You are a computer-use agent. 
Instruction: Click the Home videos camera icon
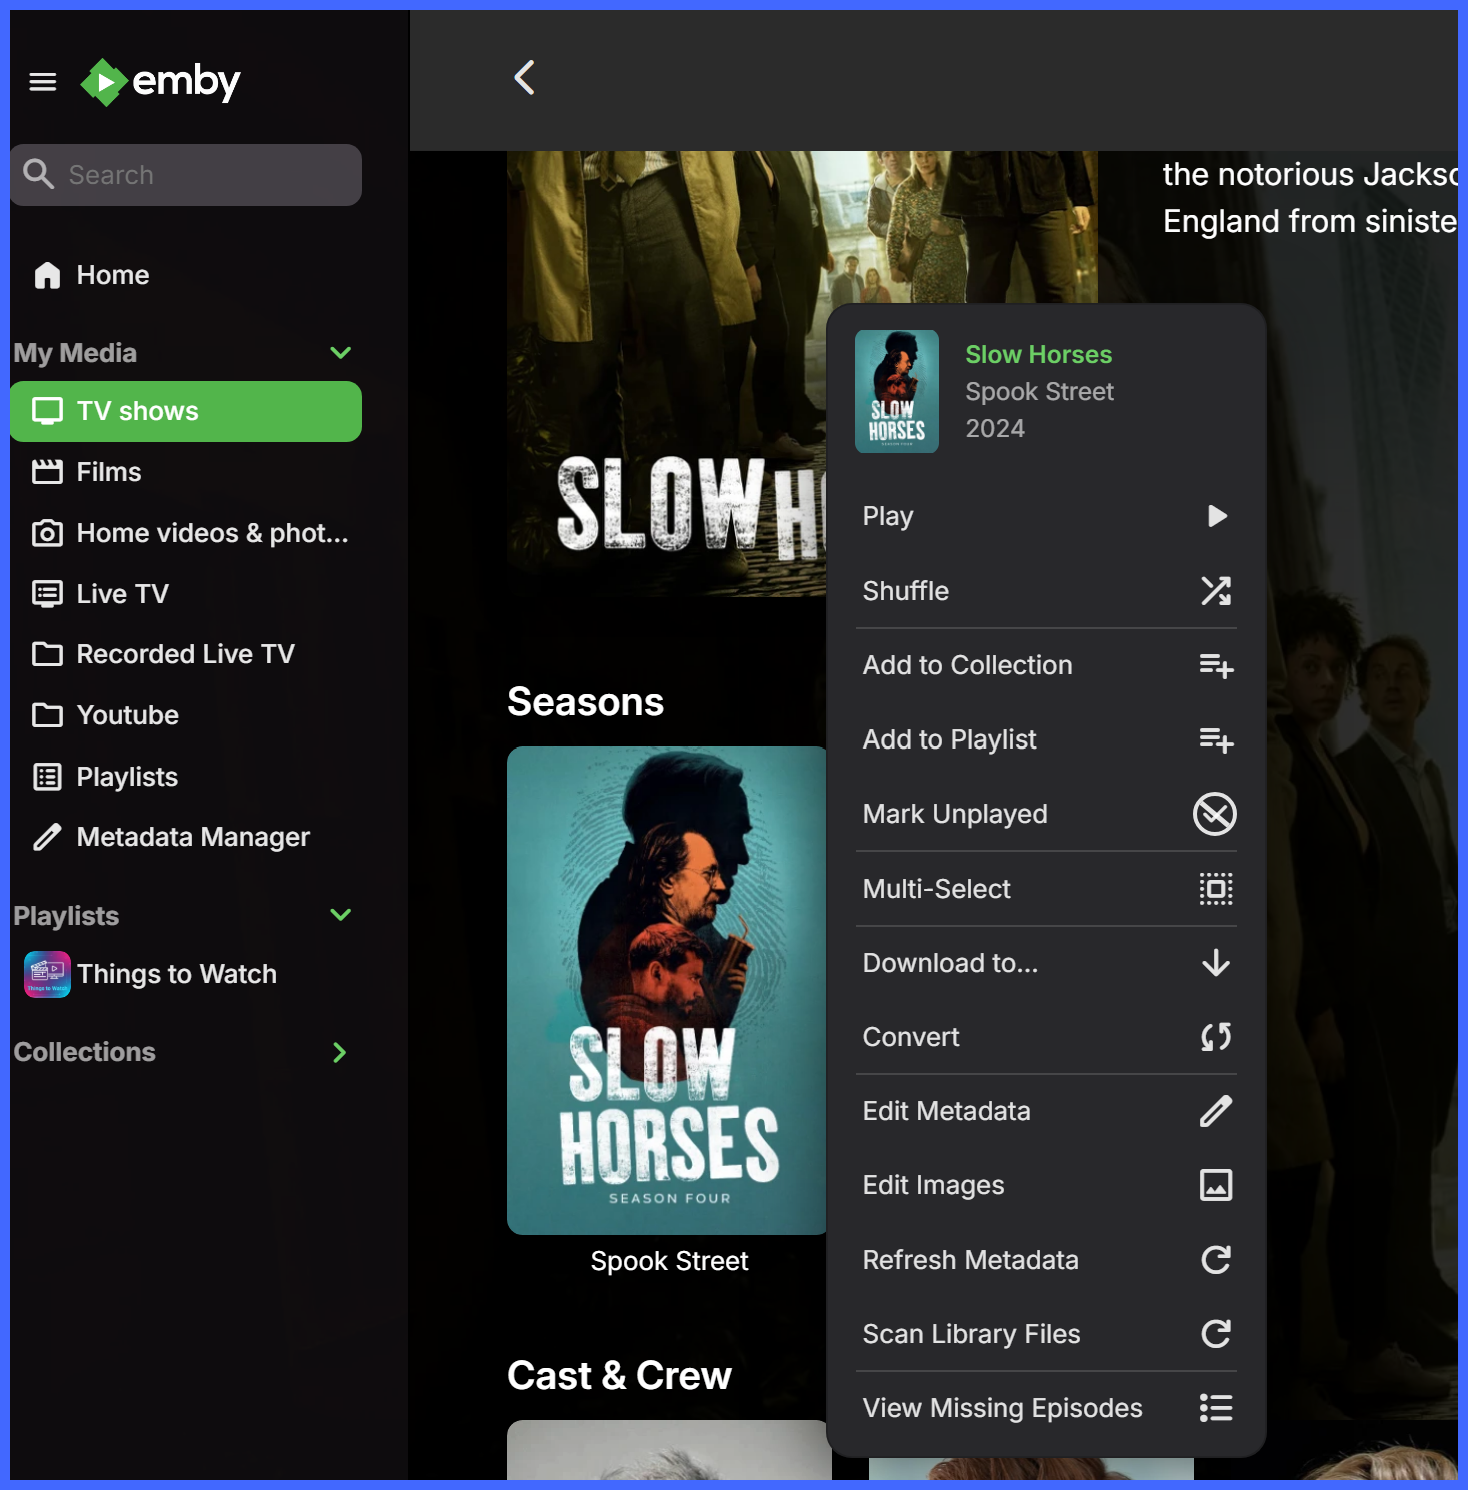pos(47,533)
